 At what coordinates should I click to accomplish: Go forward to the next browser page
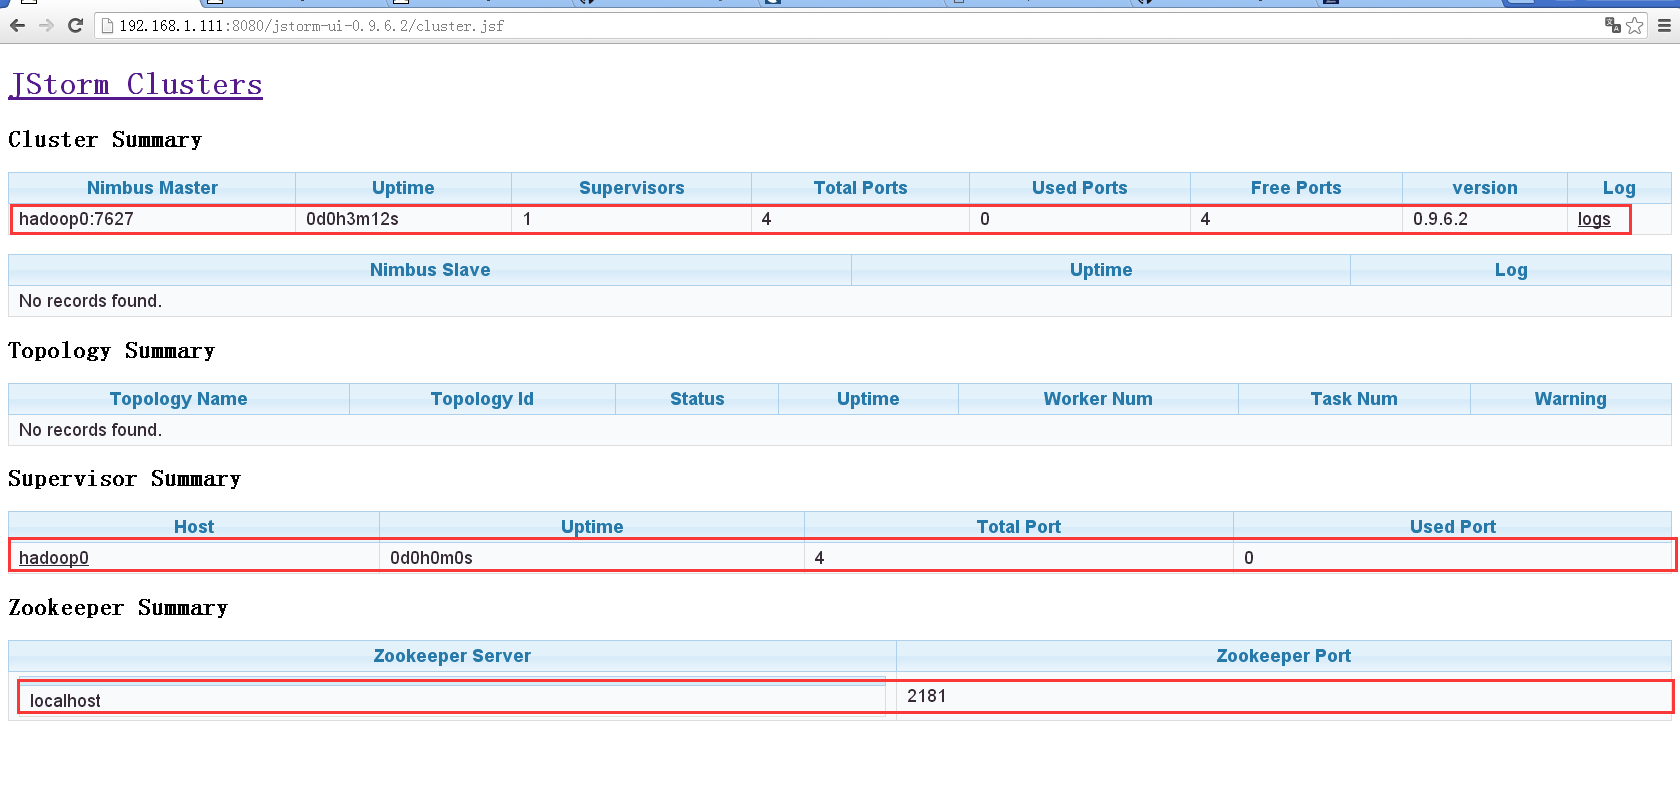pyautogui.click(x=46, y=25)
